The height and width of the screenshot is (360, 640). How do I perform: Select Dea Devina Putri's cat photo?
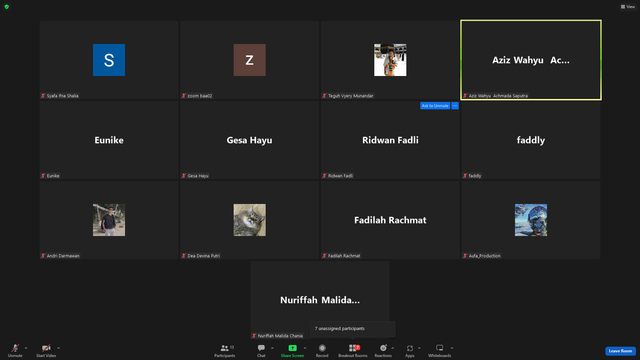pos(249,220)
